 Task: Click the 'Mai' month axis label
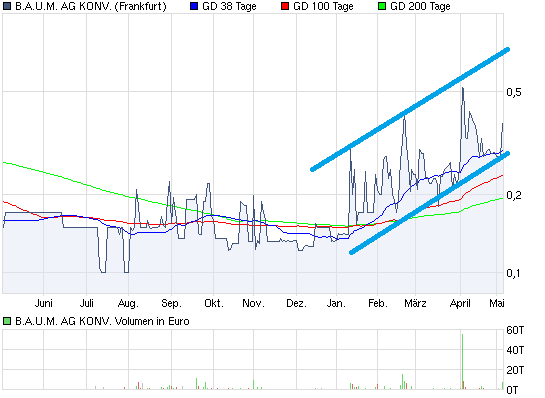point(497,303)
